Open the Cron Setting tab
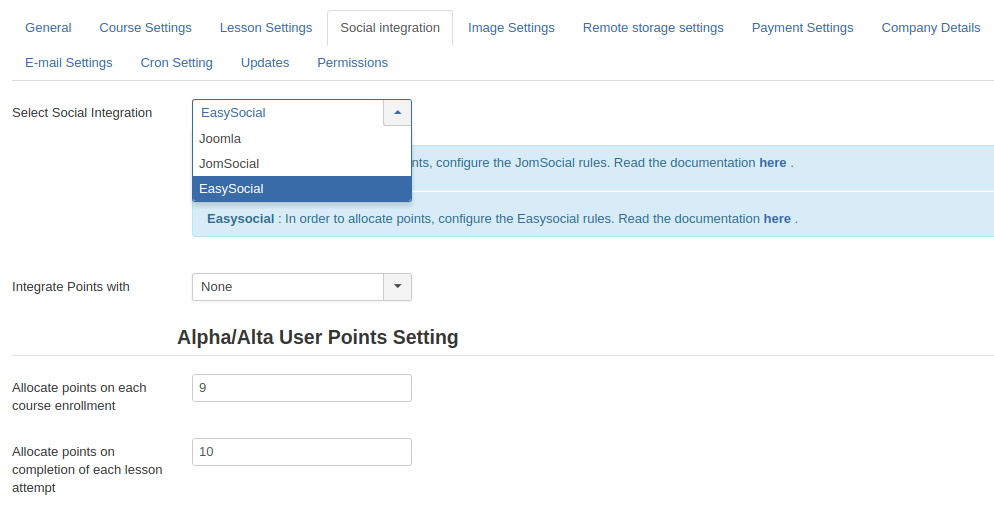994x515 pixels. (x=176, y=63)
